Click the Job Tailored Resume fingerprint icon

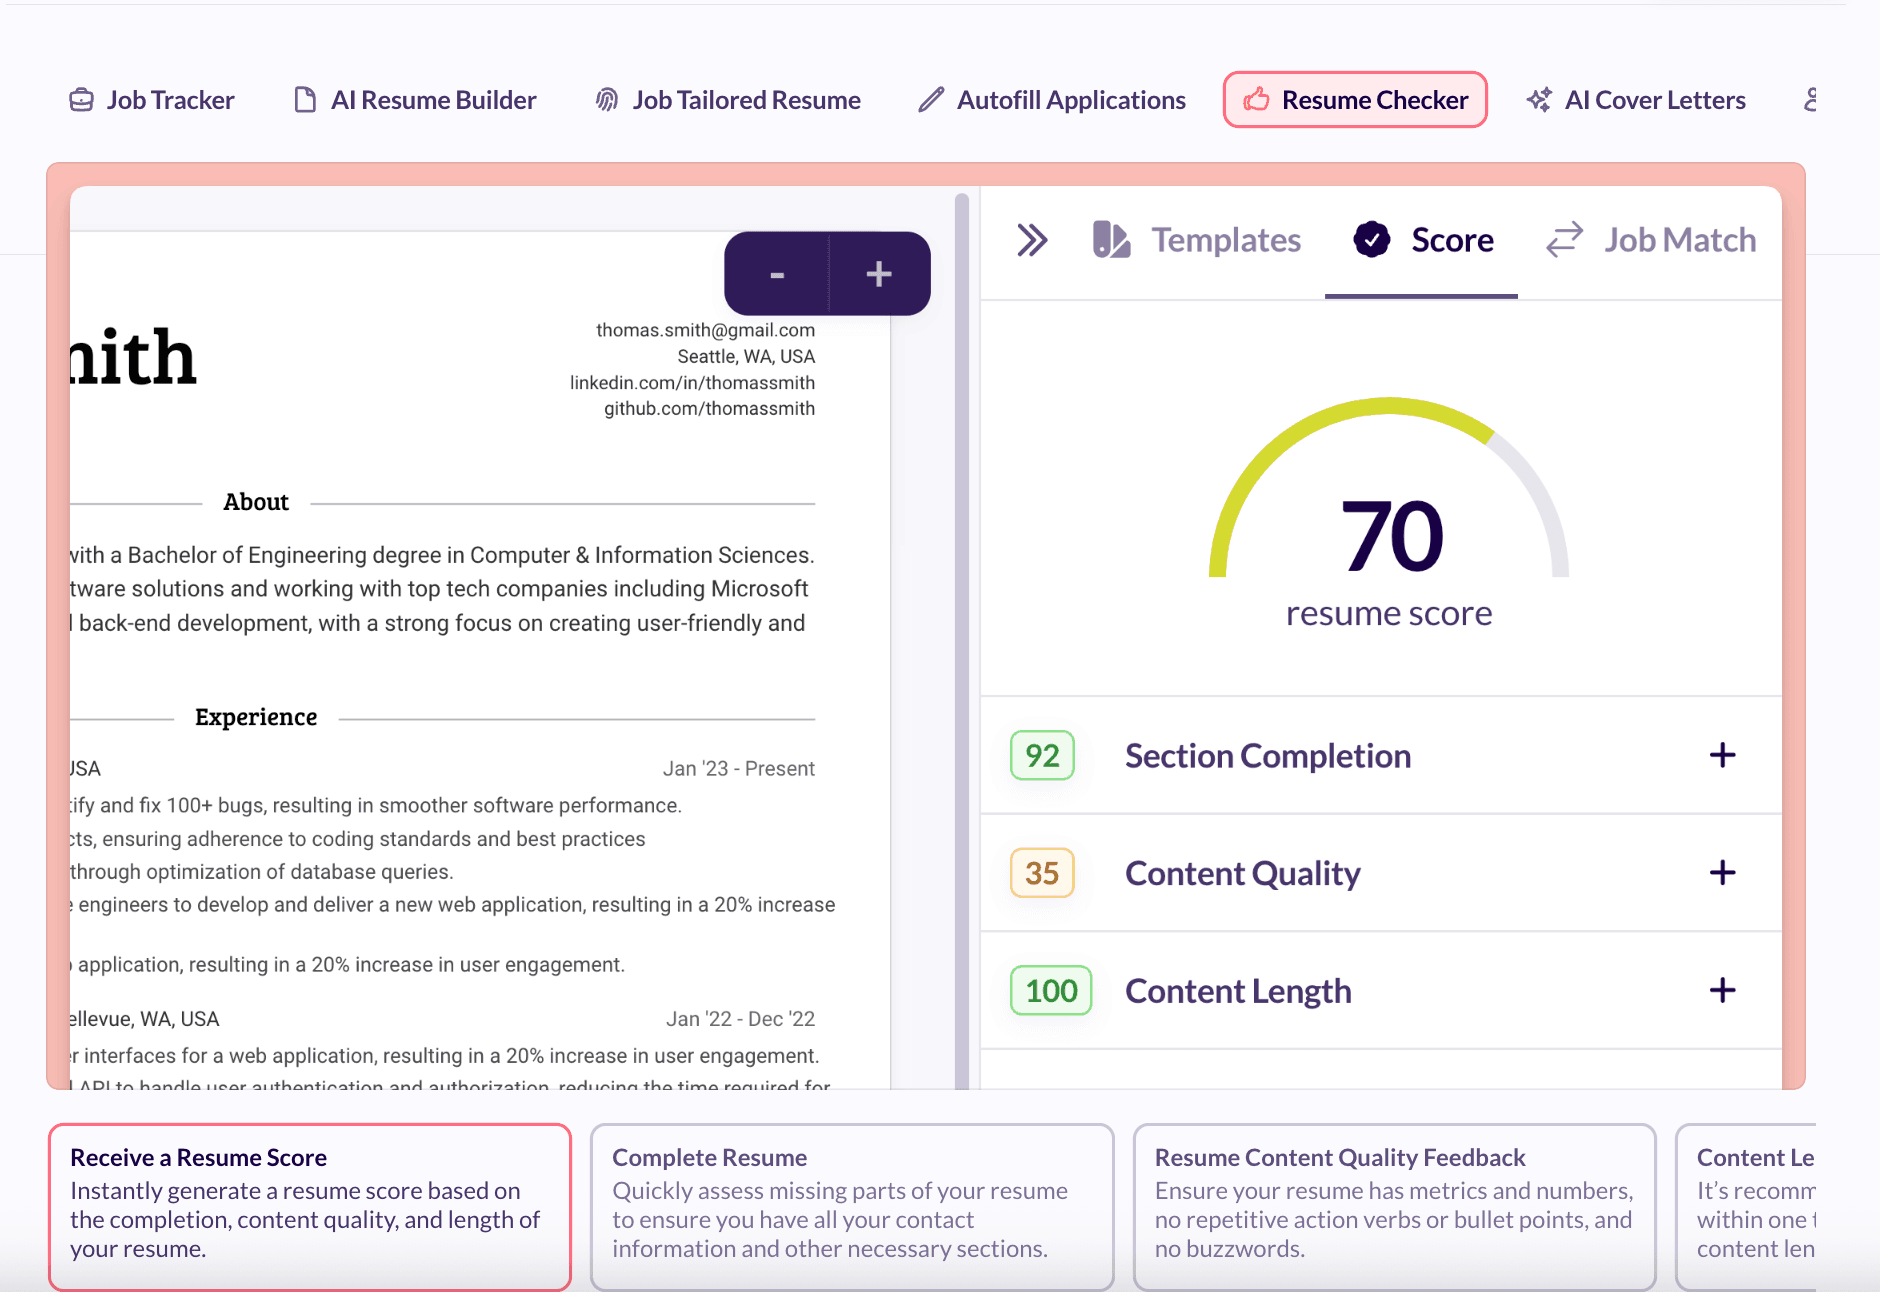pos(607,100)
